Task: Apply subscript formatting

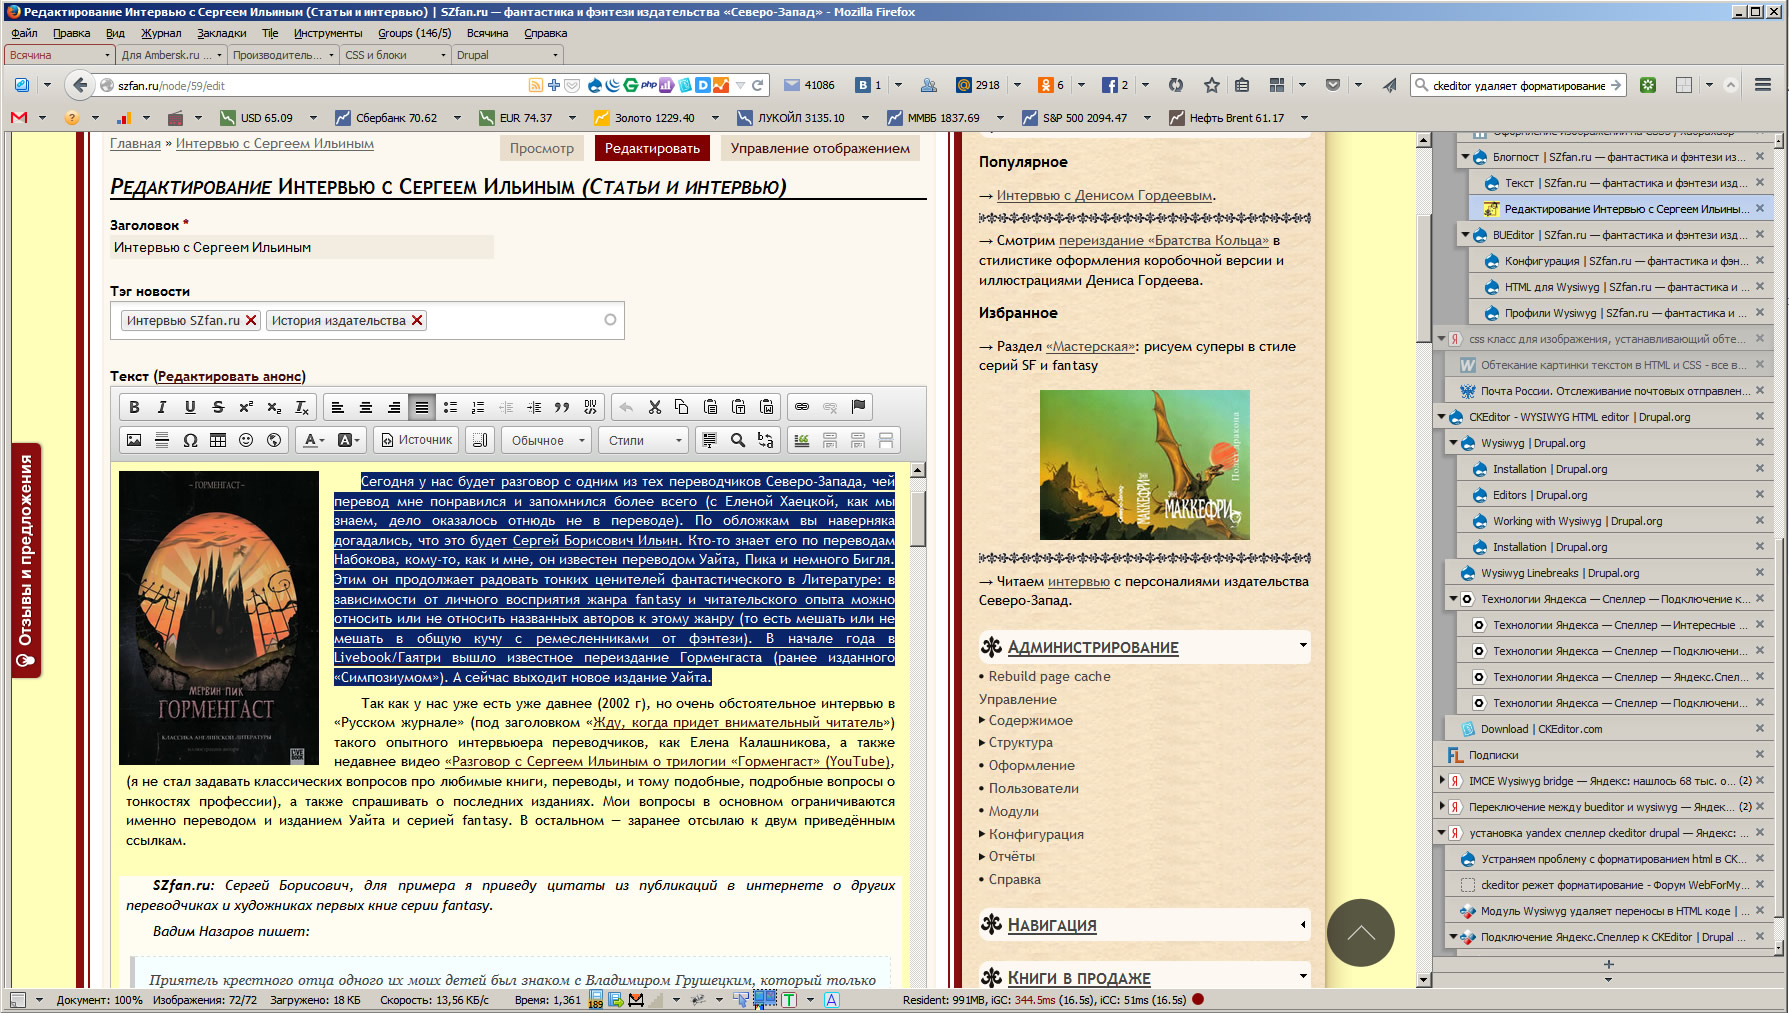Action: (x=274, y=407)
